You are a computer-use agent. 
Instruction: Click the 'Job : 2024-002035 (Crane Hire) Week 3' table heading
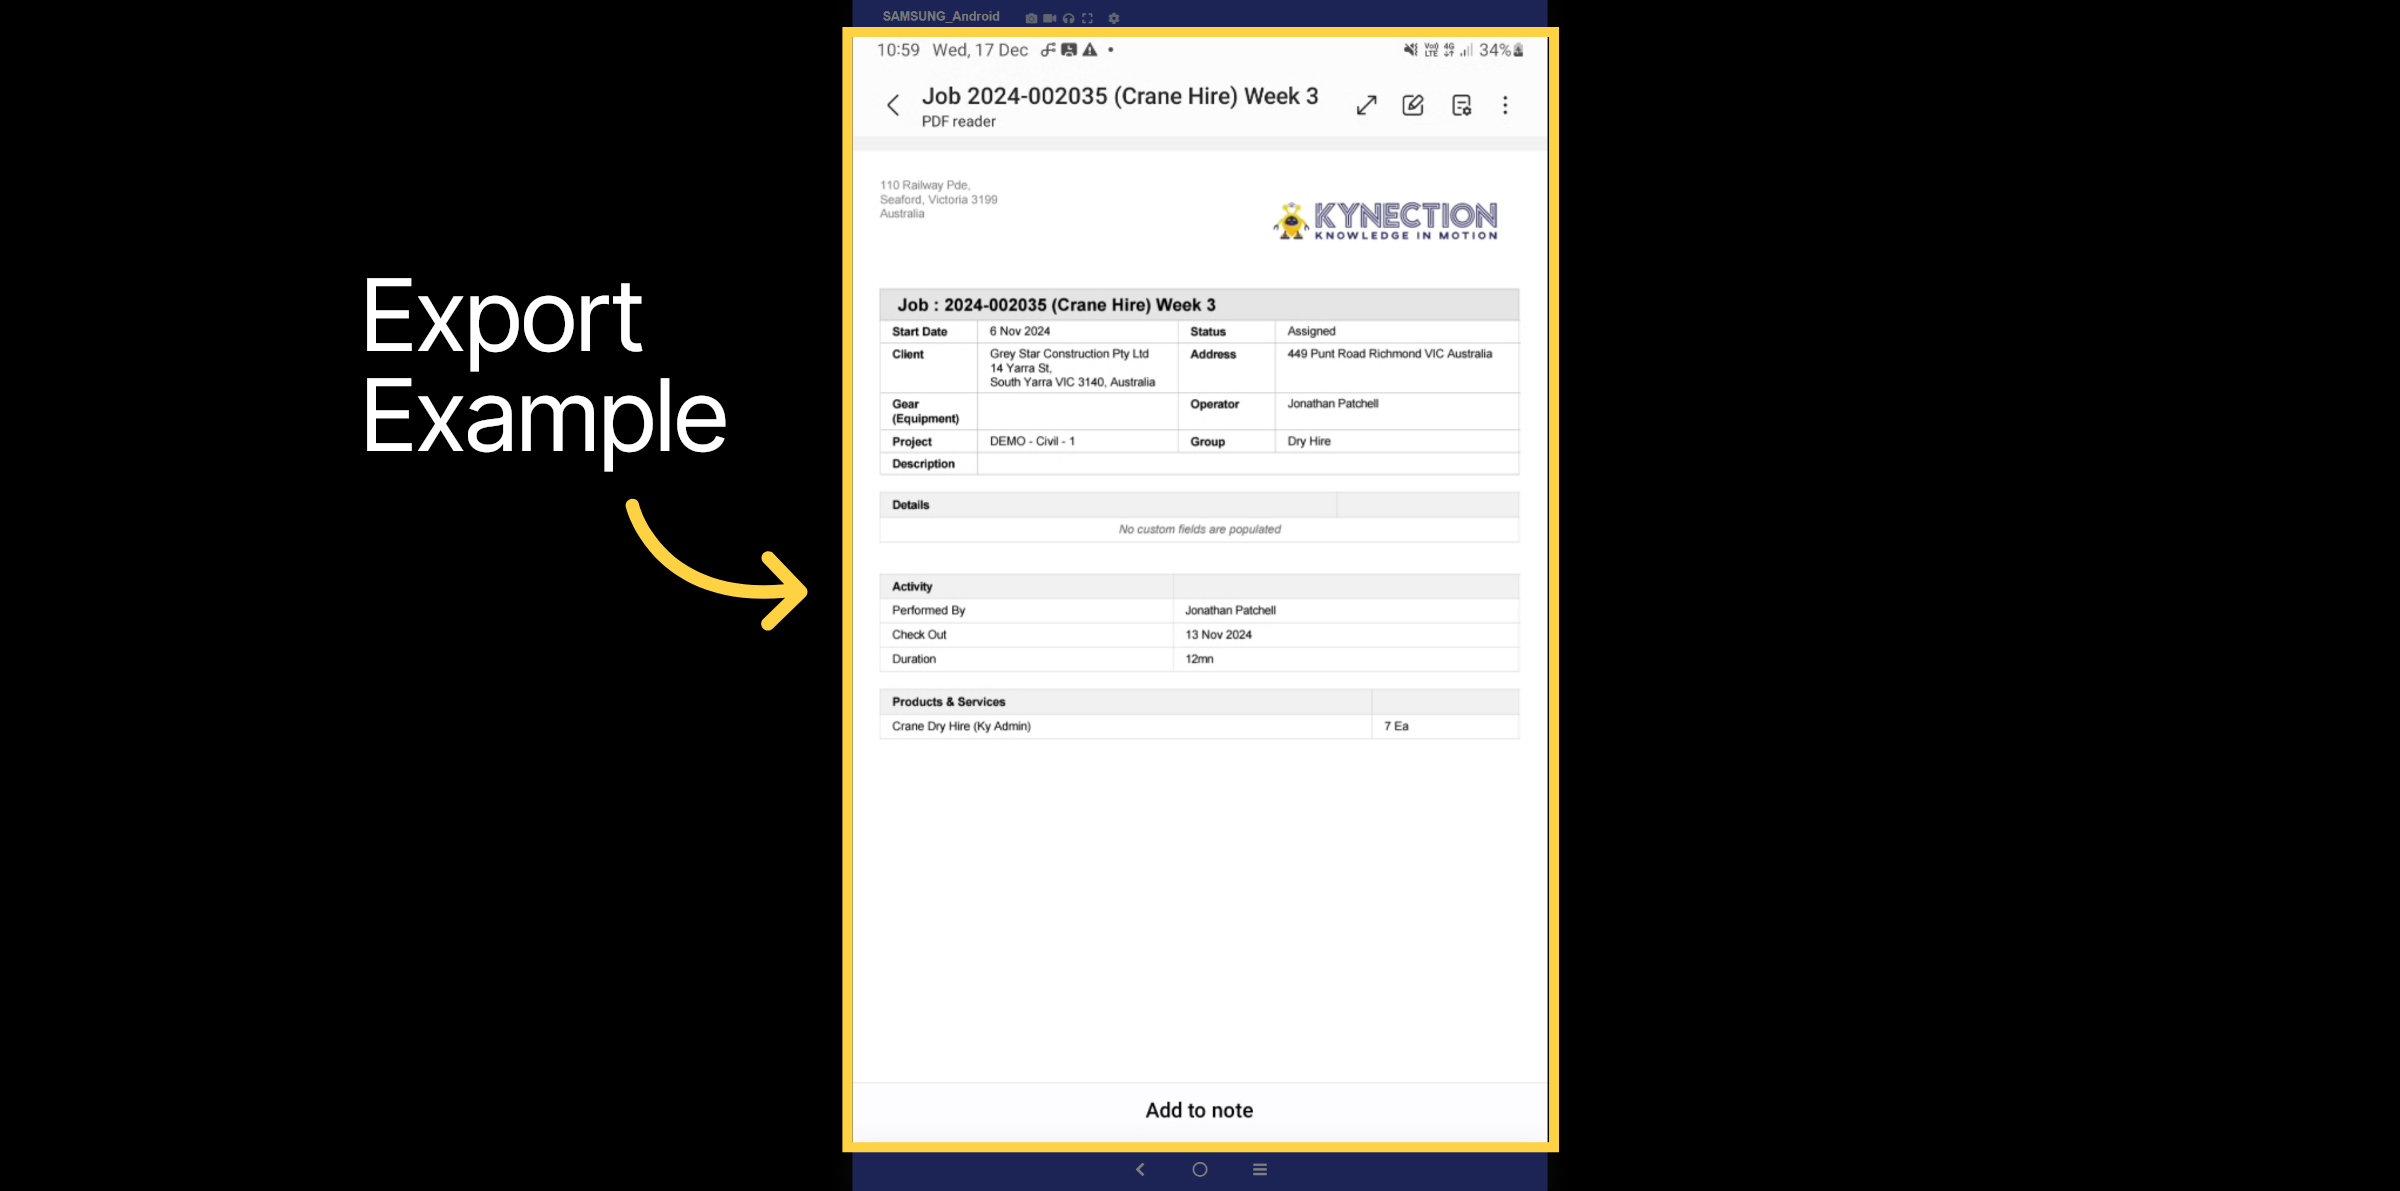tap(1056, 305)
